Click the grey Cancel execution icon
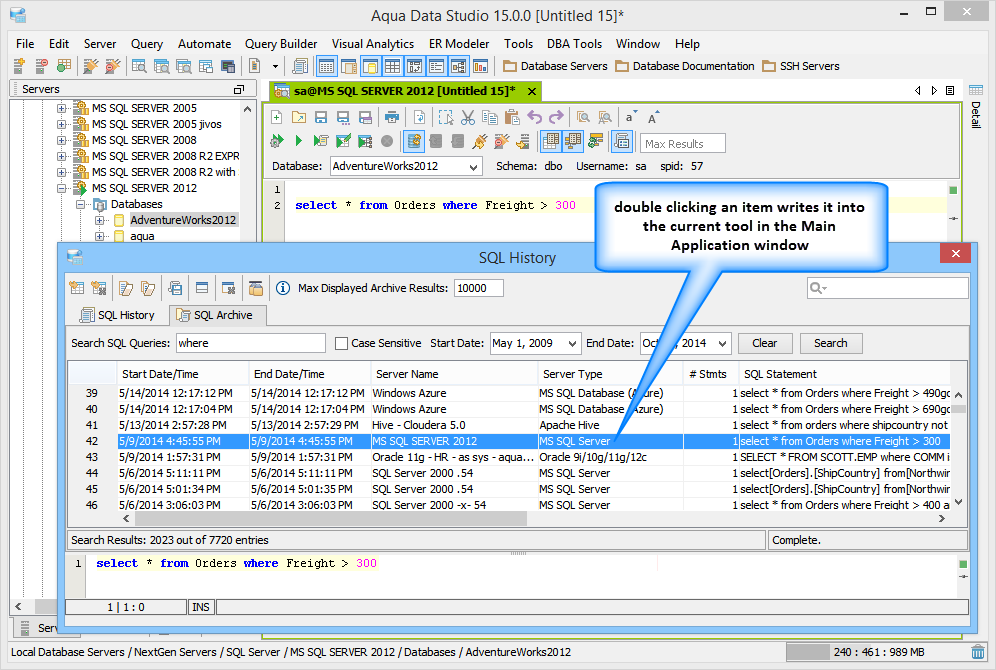996x670 pixels. (x=387, y=141)
